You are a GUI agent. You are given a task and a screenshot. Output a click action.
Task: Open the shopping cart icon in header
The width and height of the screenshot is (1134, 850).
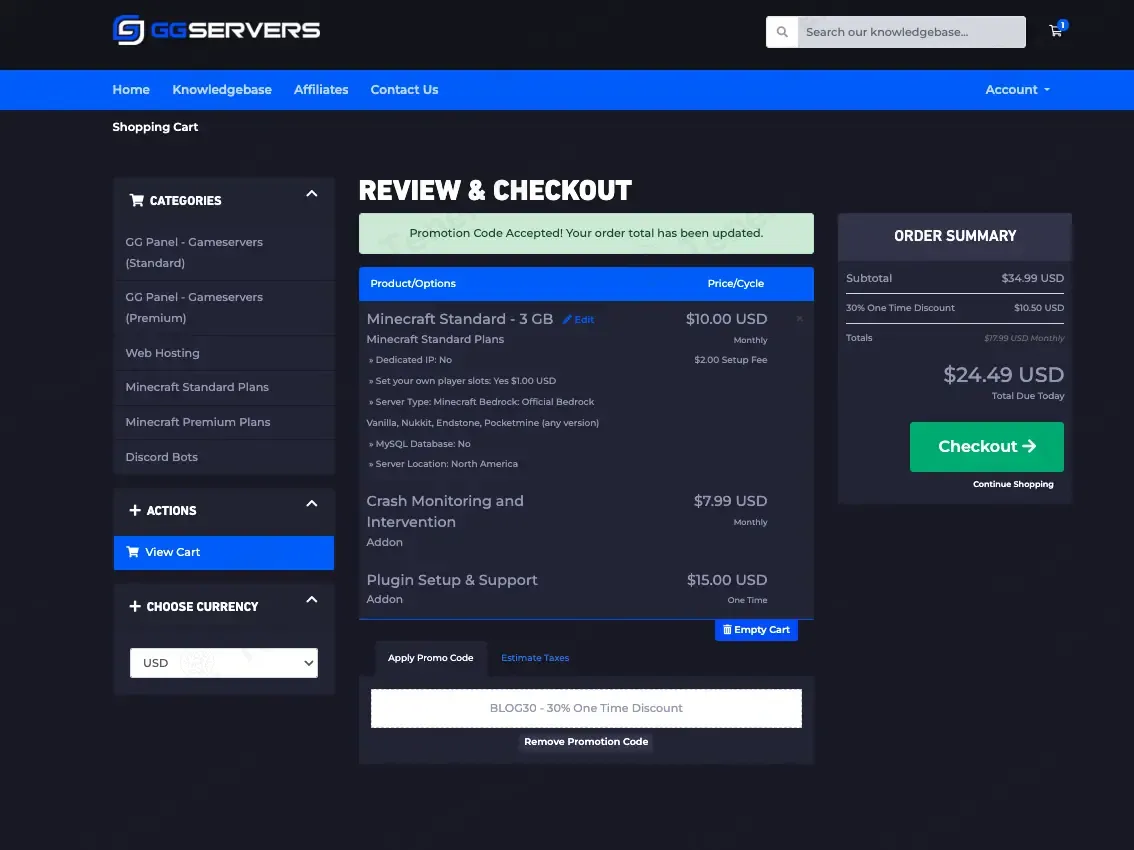point(1057,29)
